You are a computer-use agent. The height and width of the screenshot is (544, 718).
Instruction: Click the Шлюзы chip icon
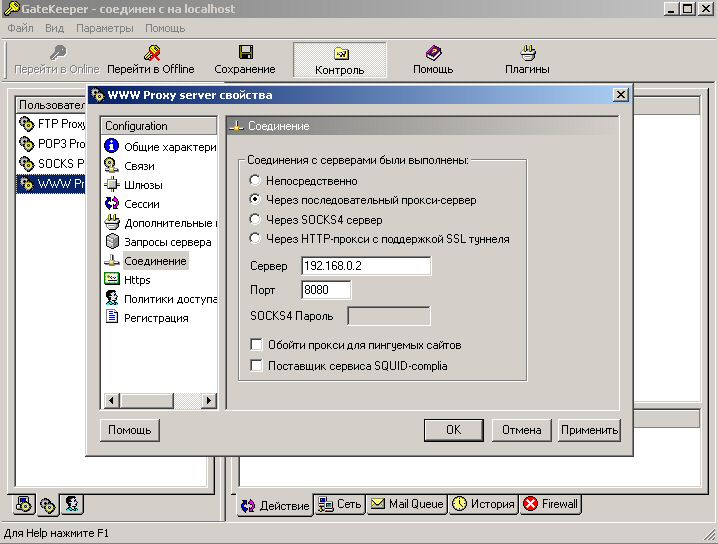112,185
